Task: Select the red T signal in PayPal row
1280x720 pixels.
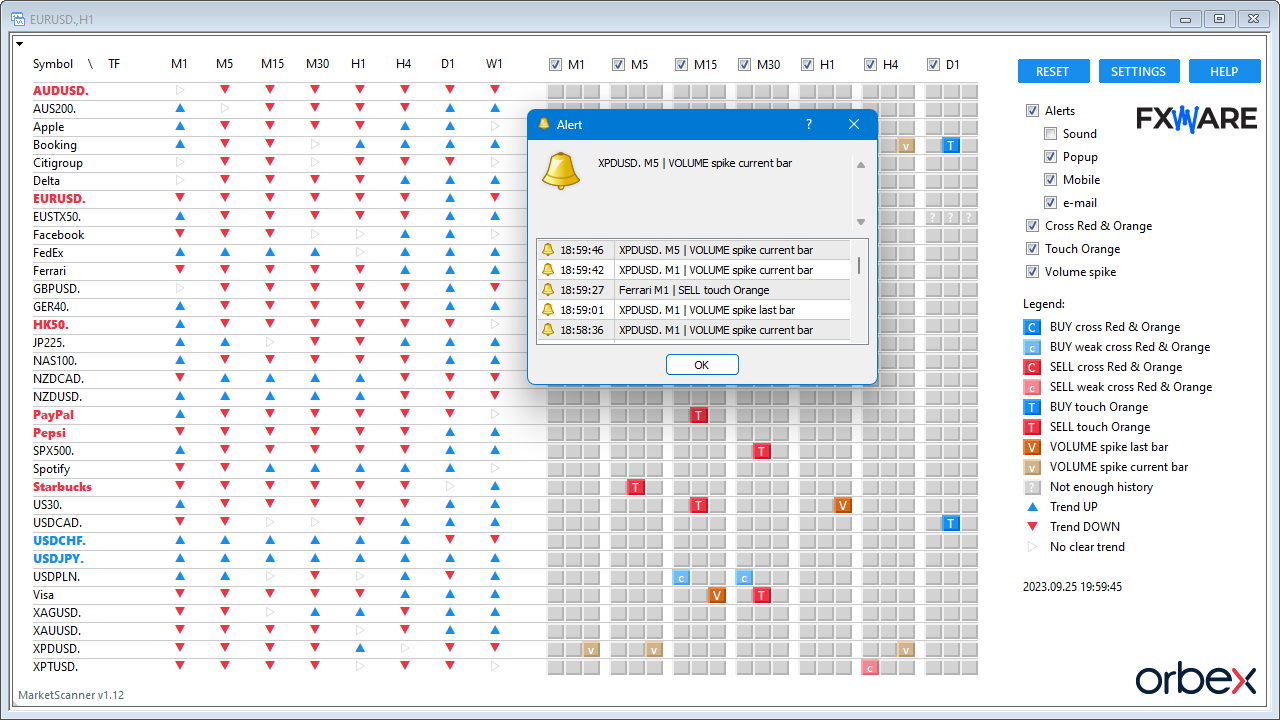Action: tap(699, 415)
